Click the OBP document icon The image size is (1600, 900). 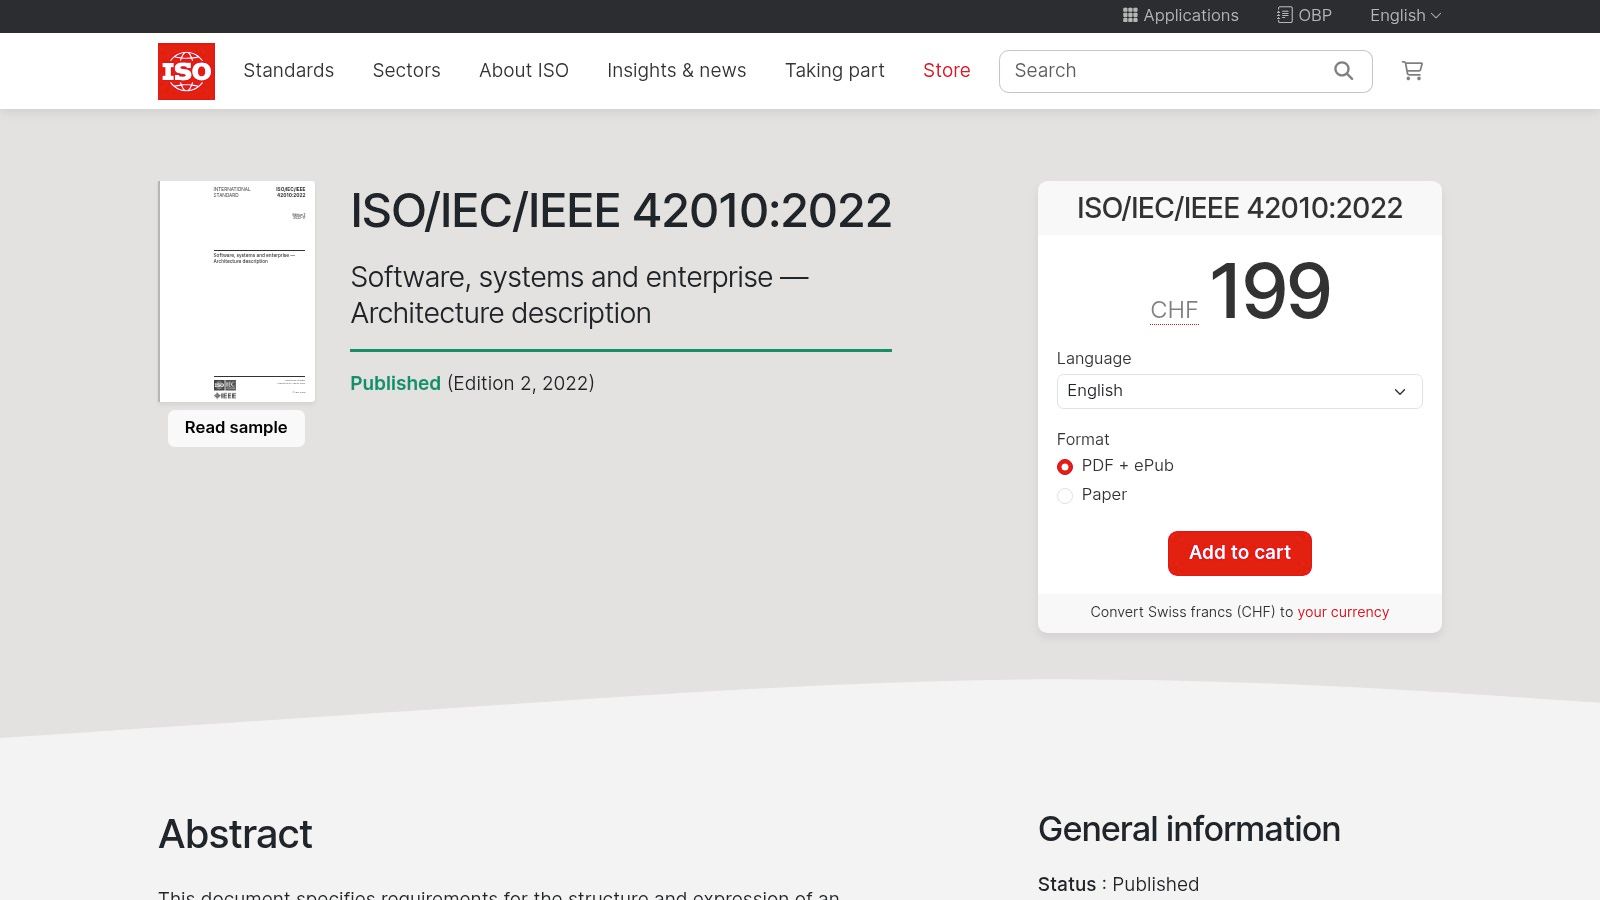[x=1284, y=15]
